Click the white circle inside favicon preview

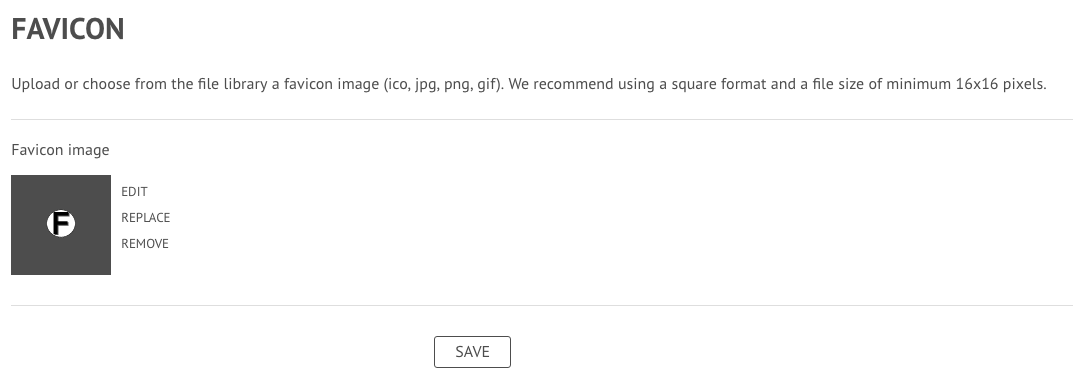pyautogui.click(x=61, y=224)
